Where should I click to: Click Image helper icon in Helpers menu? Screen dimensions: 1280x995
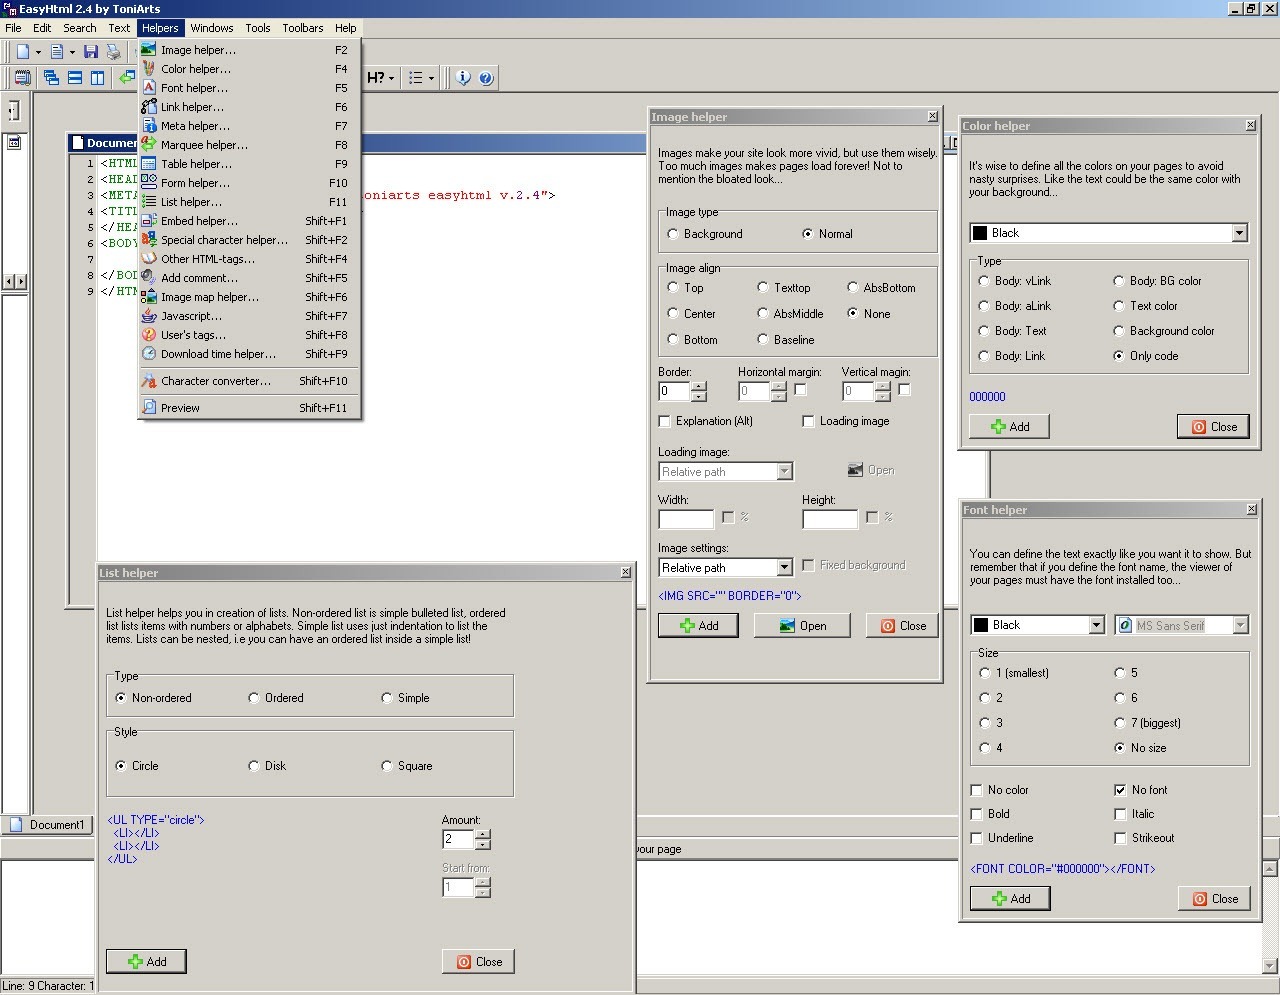tap(149, 49)
